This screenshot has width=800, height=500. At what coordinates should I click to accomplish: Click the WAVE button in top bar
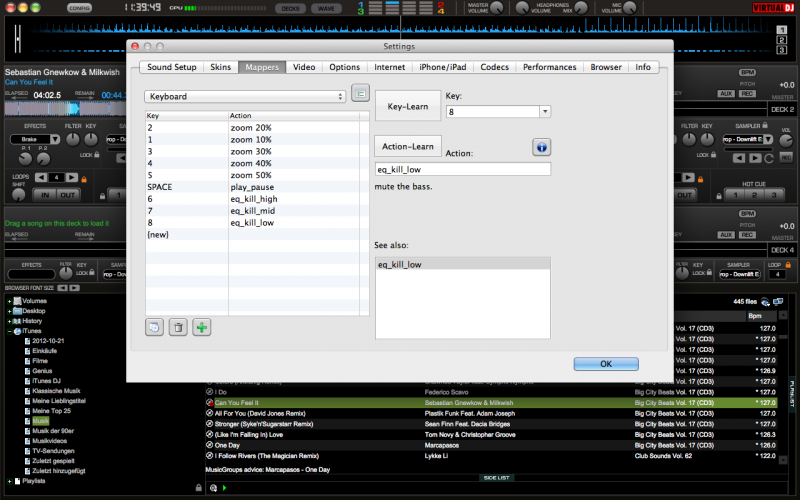[326, 8]
